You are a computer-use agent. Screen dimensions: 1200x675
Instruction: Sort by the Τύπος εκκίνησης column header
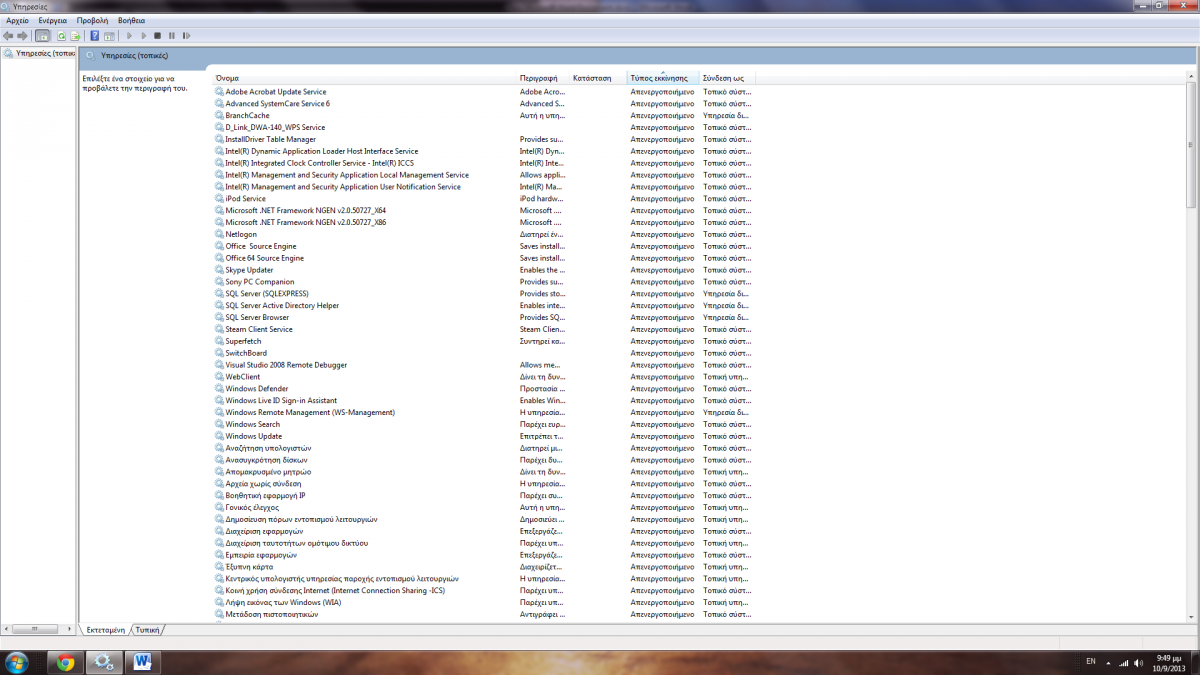click(662, 77)
